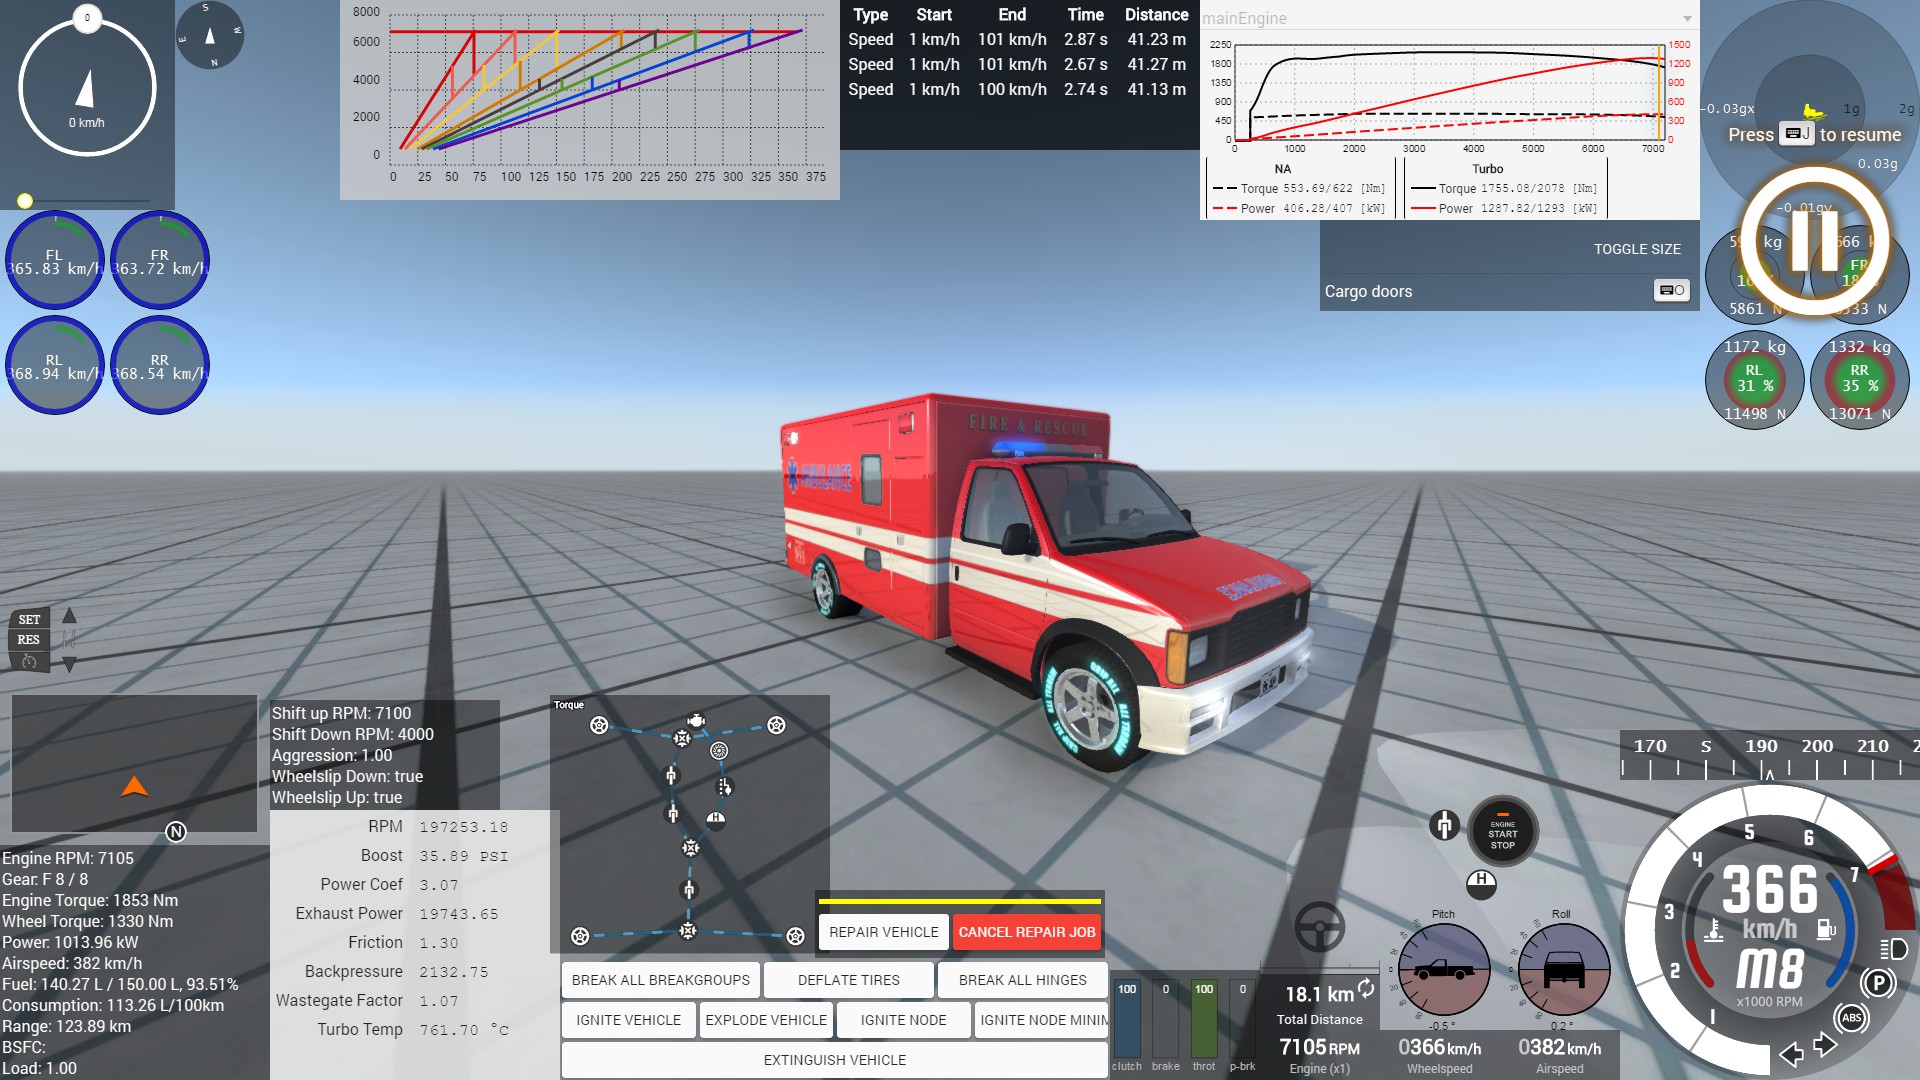
Task: Click TOGGLE SIZE in the menu
Action: (x=1637, y=249)
